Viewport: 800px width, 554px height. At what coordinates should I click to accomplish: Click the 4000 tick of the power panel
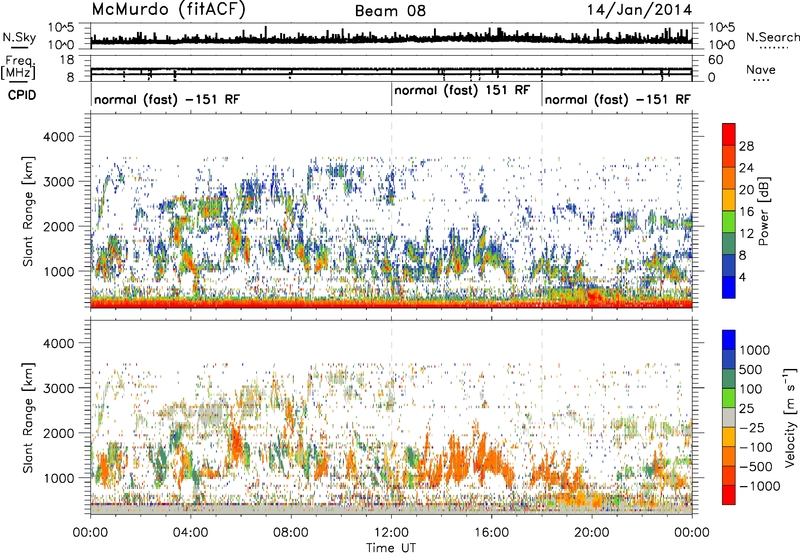pyautogui.click(x=61, y=137)
